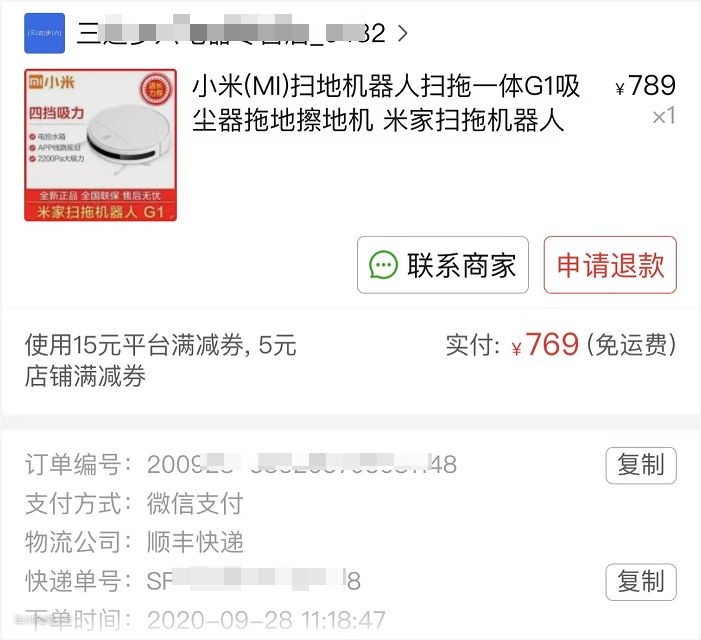Copy the order number with 复制
Image resolution: width=701 pixels, height=640 pixels.
coord(641,465)
